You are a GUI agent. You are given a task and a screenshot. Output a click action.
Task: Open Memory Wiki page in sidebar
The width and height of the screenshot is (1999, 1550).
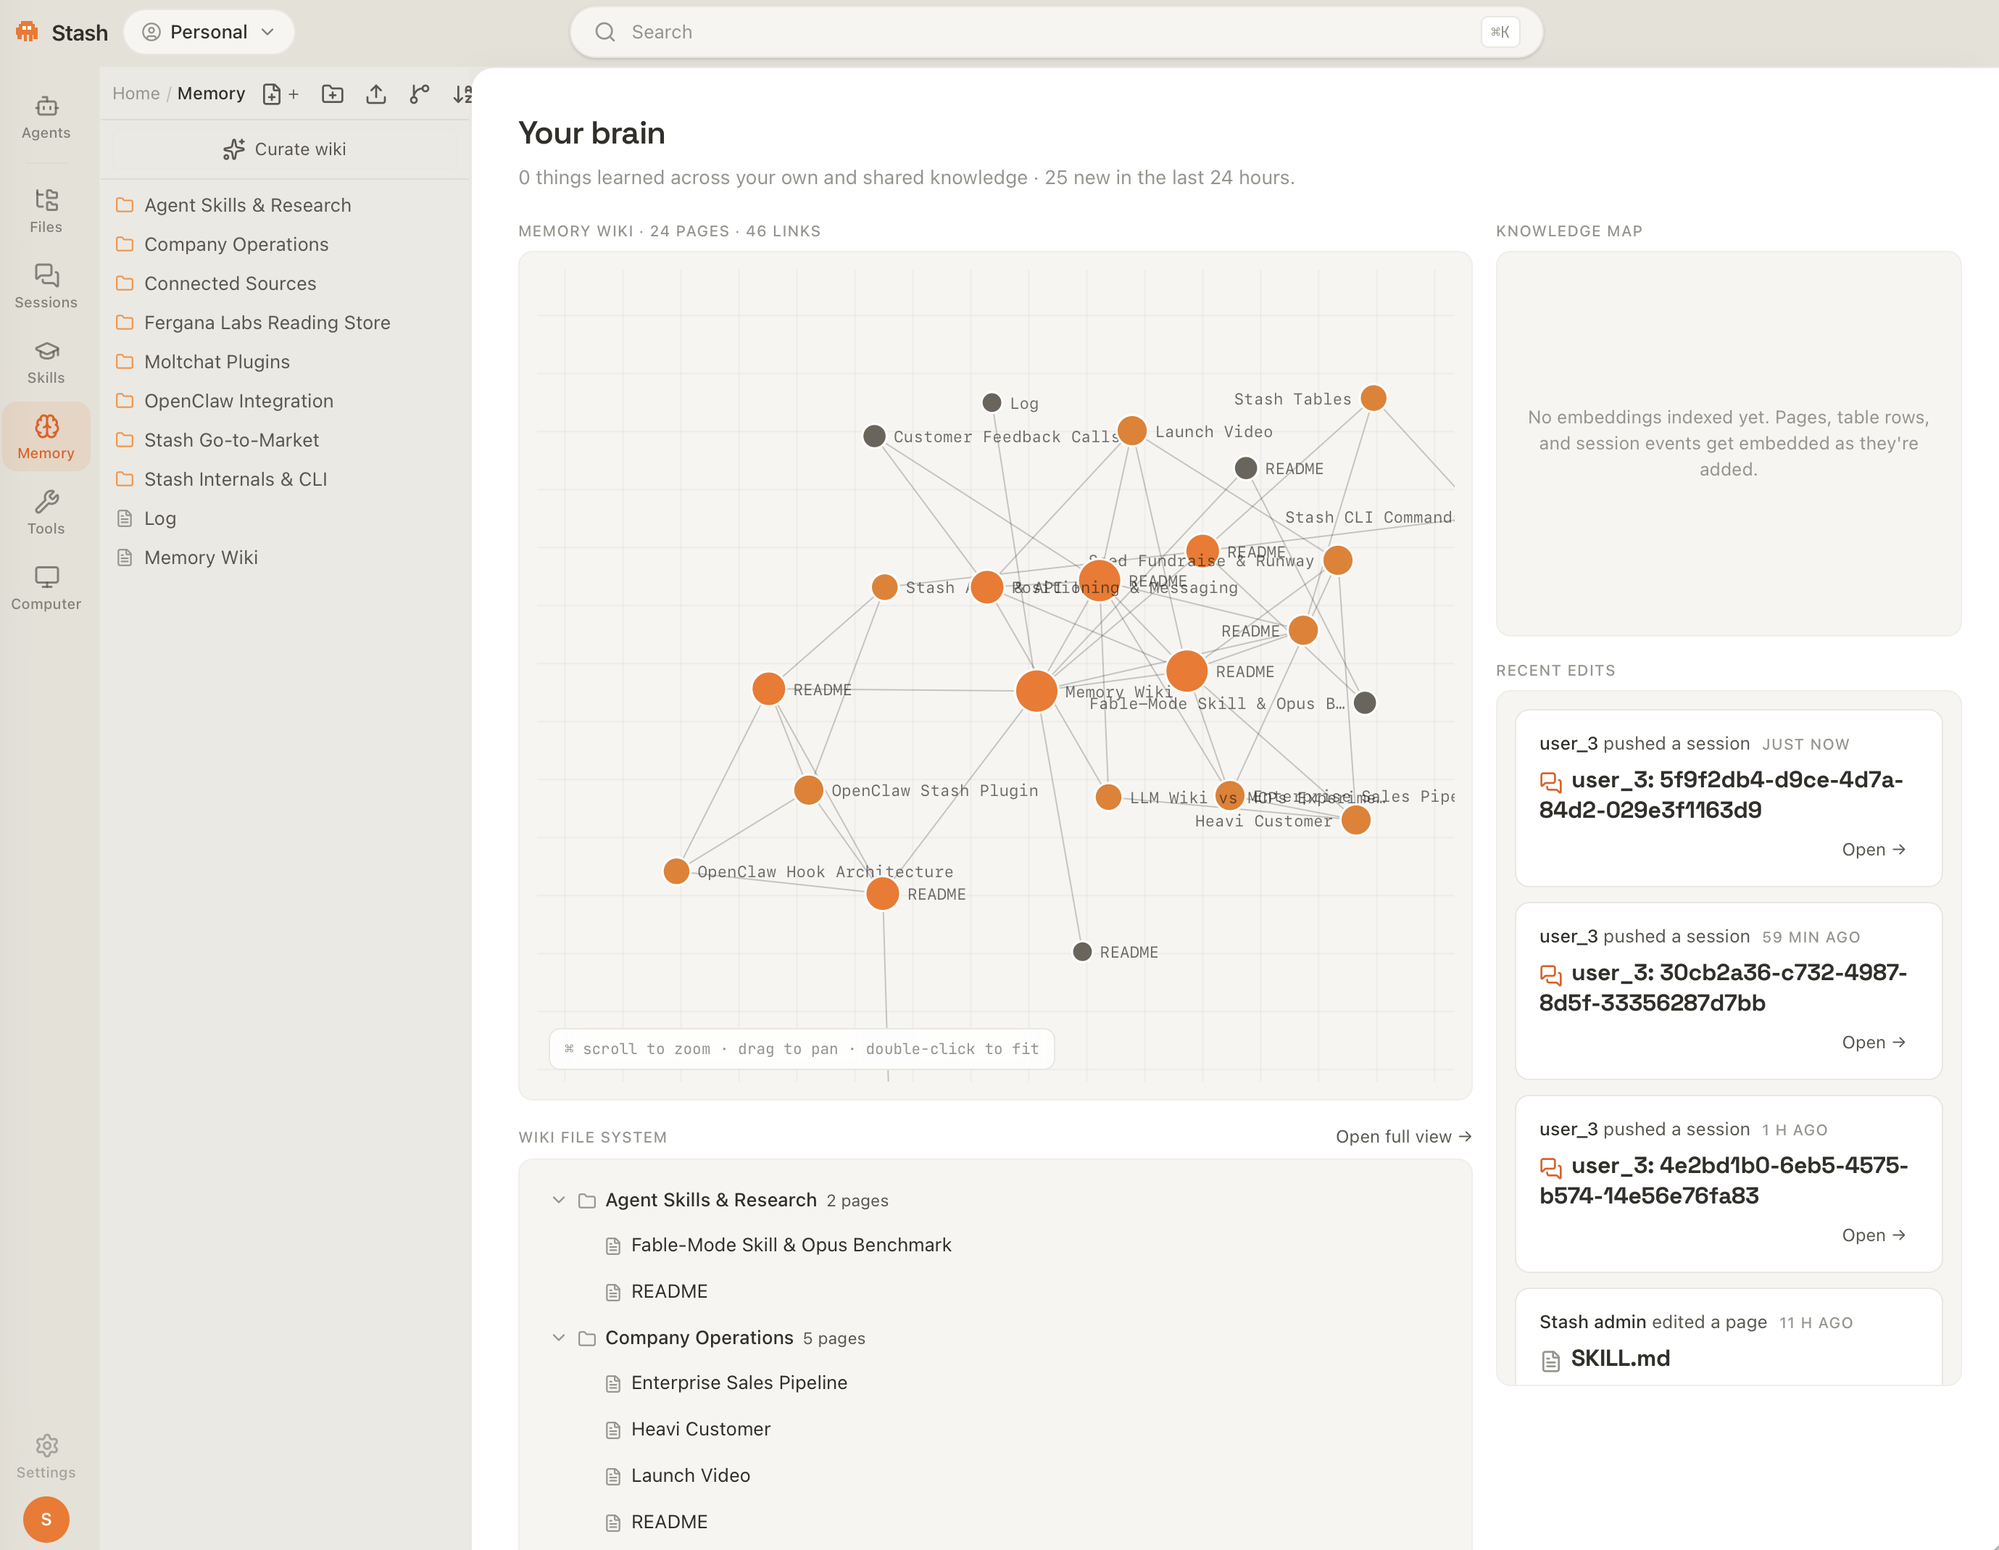coord(201,557)
